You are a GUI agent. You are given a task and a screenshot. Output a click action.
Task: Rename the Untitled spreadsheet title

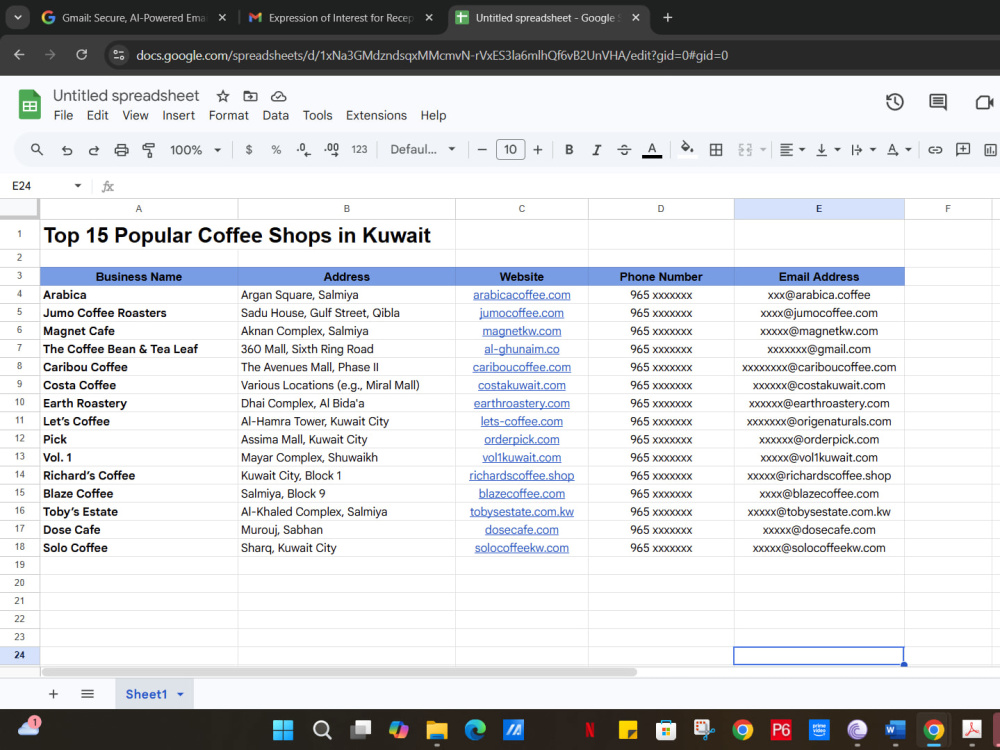pos(126,96)
